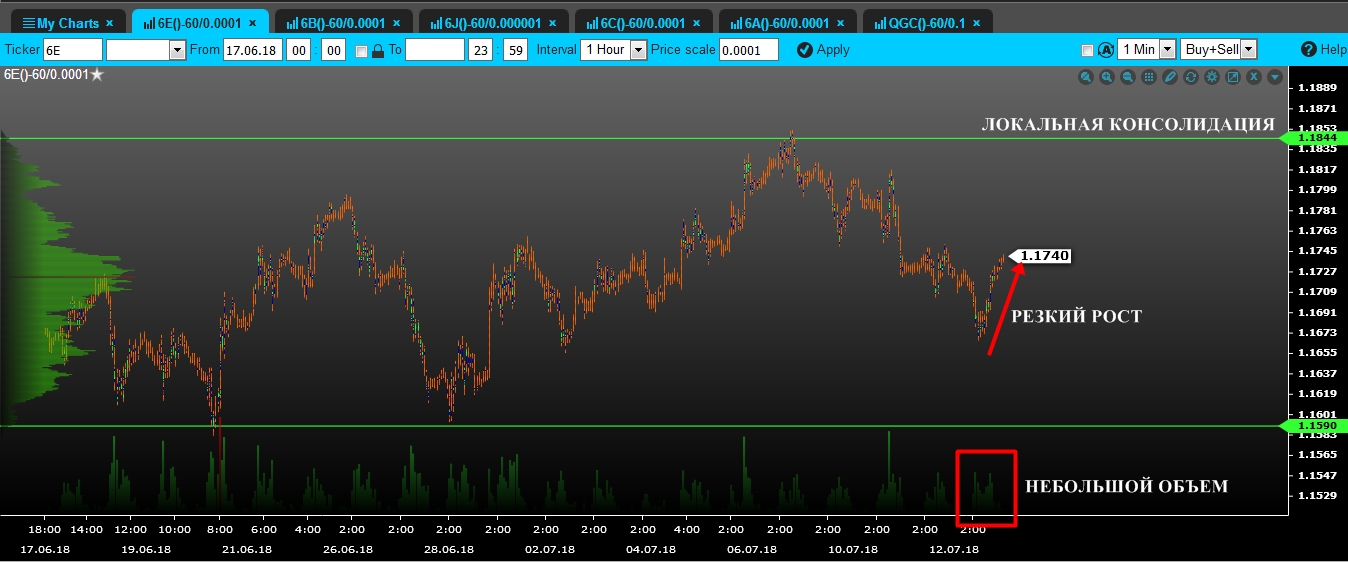Click the Price scale field 0.0001

coord(748,49)
